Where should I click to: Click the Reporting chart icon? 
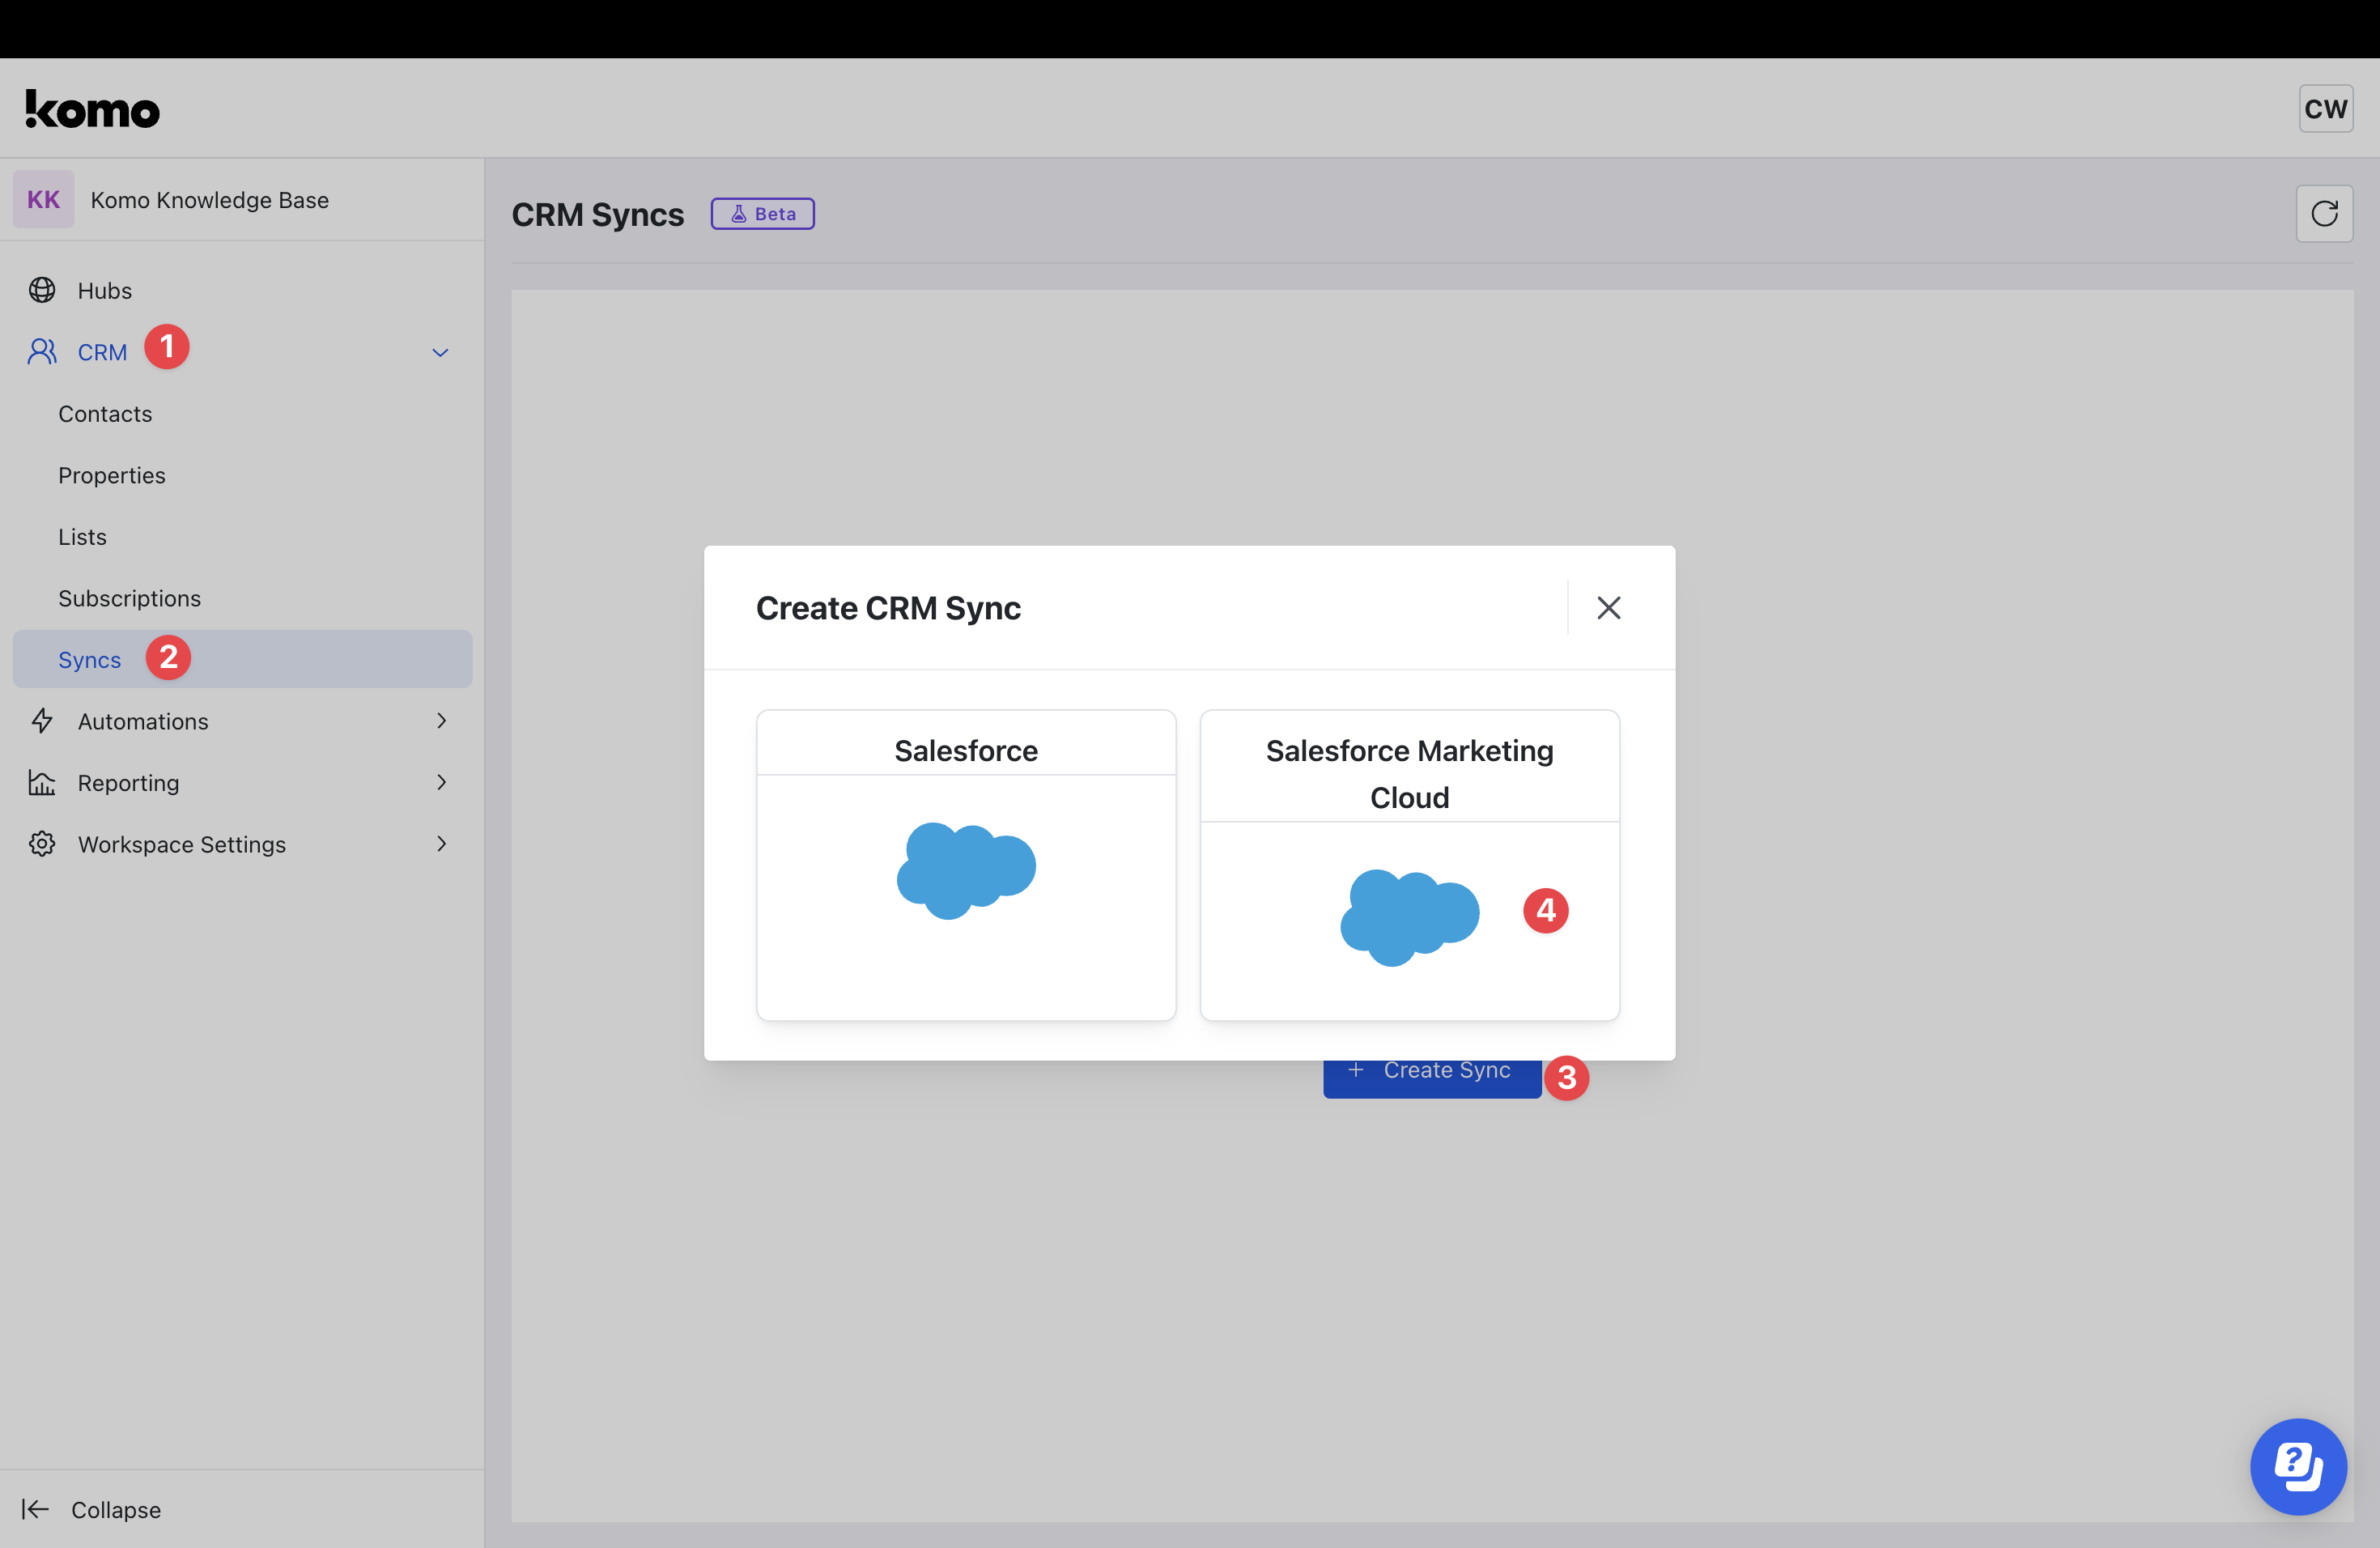[x=42, y=782]
